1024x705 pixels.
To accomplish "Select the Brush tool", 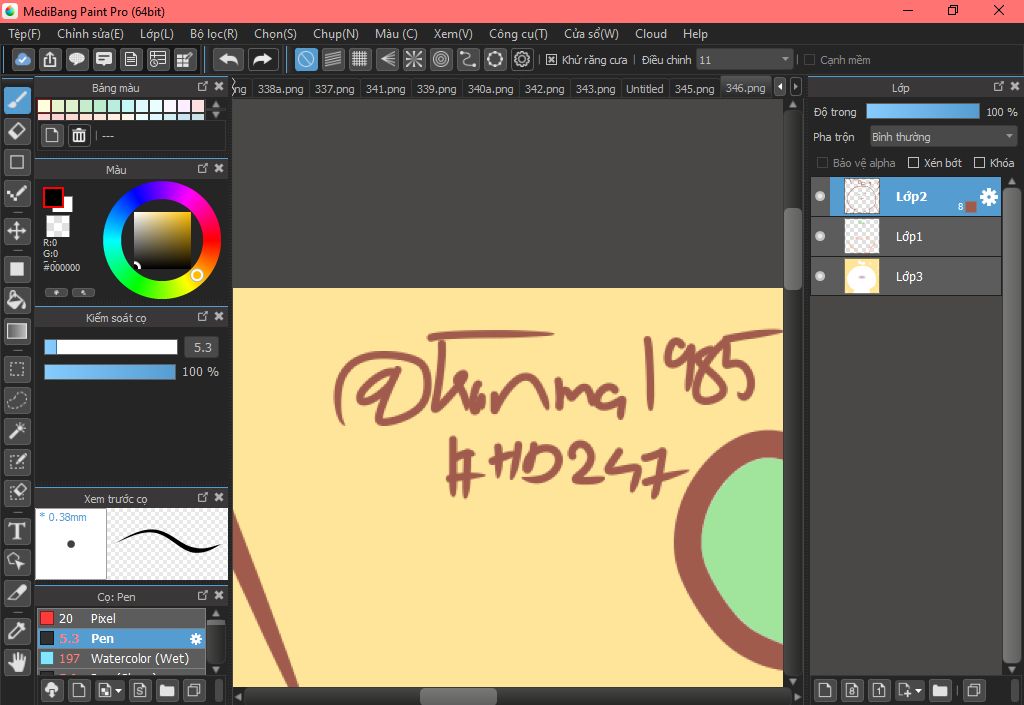I will pyautogui.click(x=17, y=101).
